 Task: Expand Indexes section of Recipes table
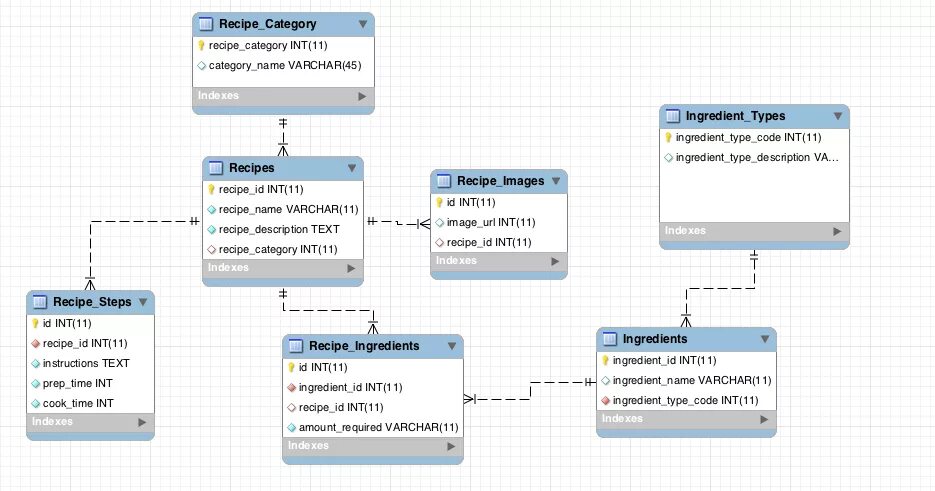[x=351, y=268]
